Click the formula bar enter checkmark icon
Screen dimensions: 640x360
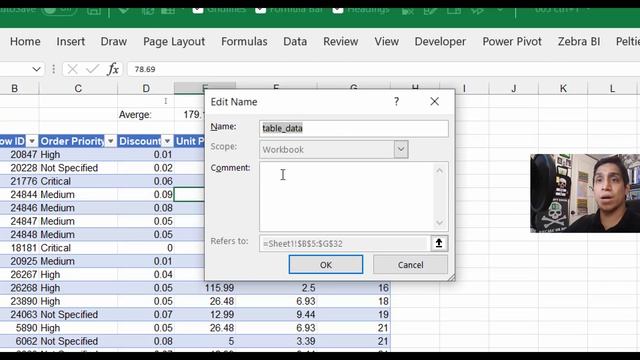(x=93, y=69)
